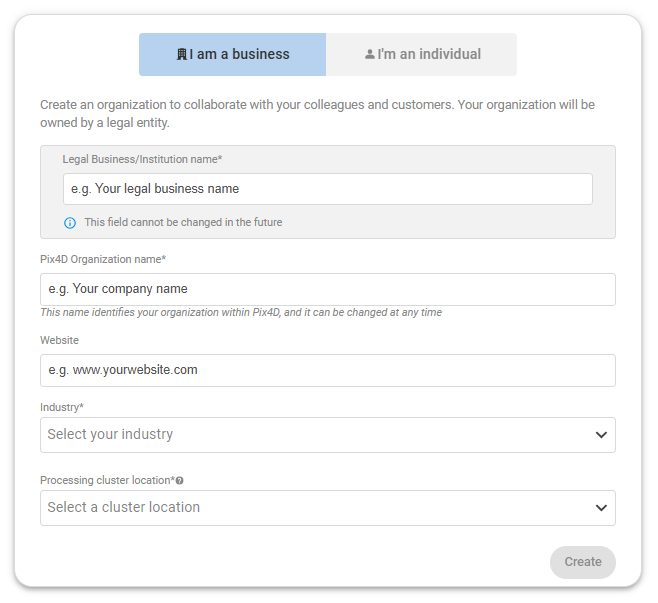This screenshot has width=658, height=603.
Task: Click the person icon in the individual tab
Action: (370, 55)
